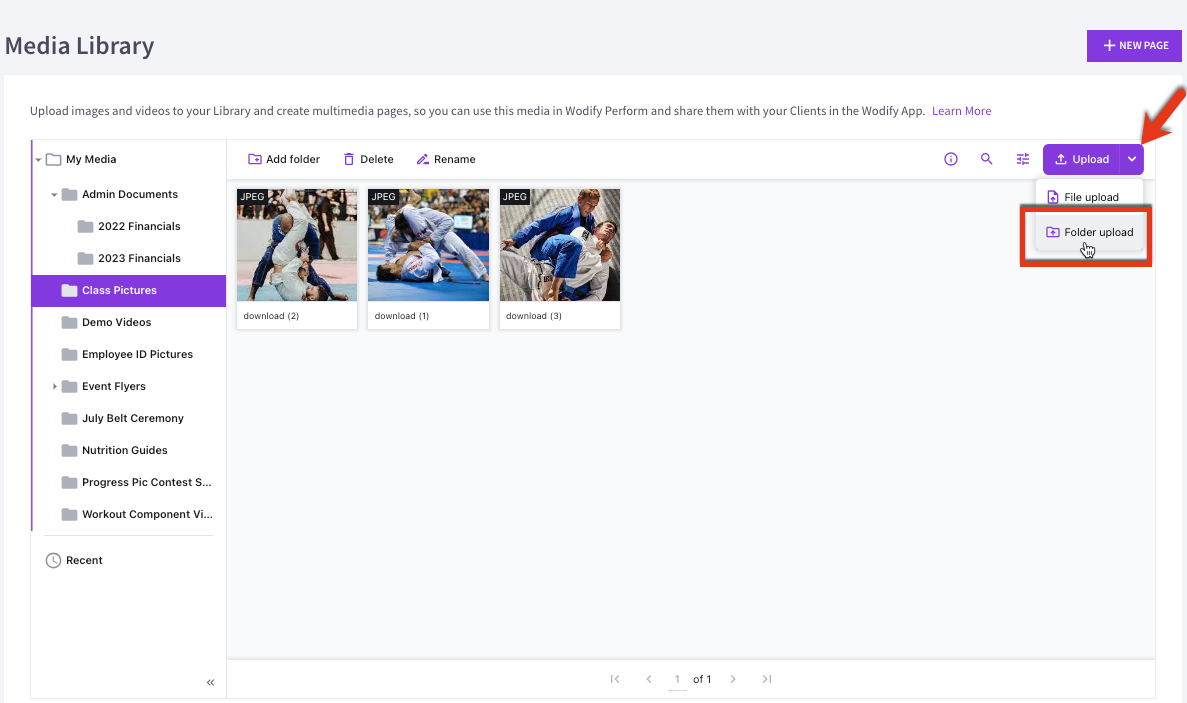Click the Demo Videos folder icon

click(70, 322)
